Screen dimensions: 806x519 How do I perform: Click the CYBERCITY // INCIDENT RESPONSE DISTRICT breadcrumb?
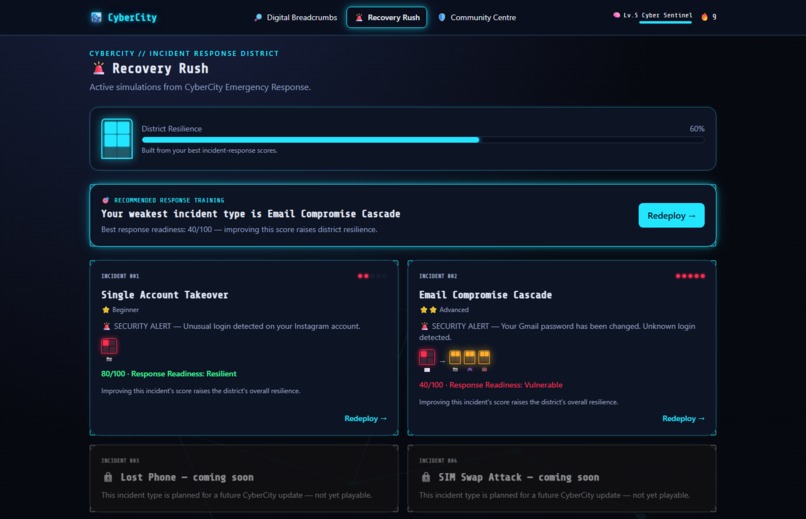coord(184,53)
